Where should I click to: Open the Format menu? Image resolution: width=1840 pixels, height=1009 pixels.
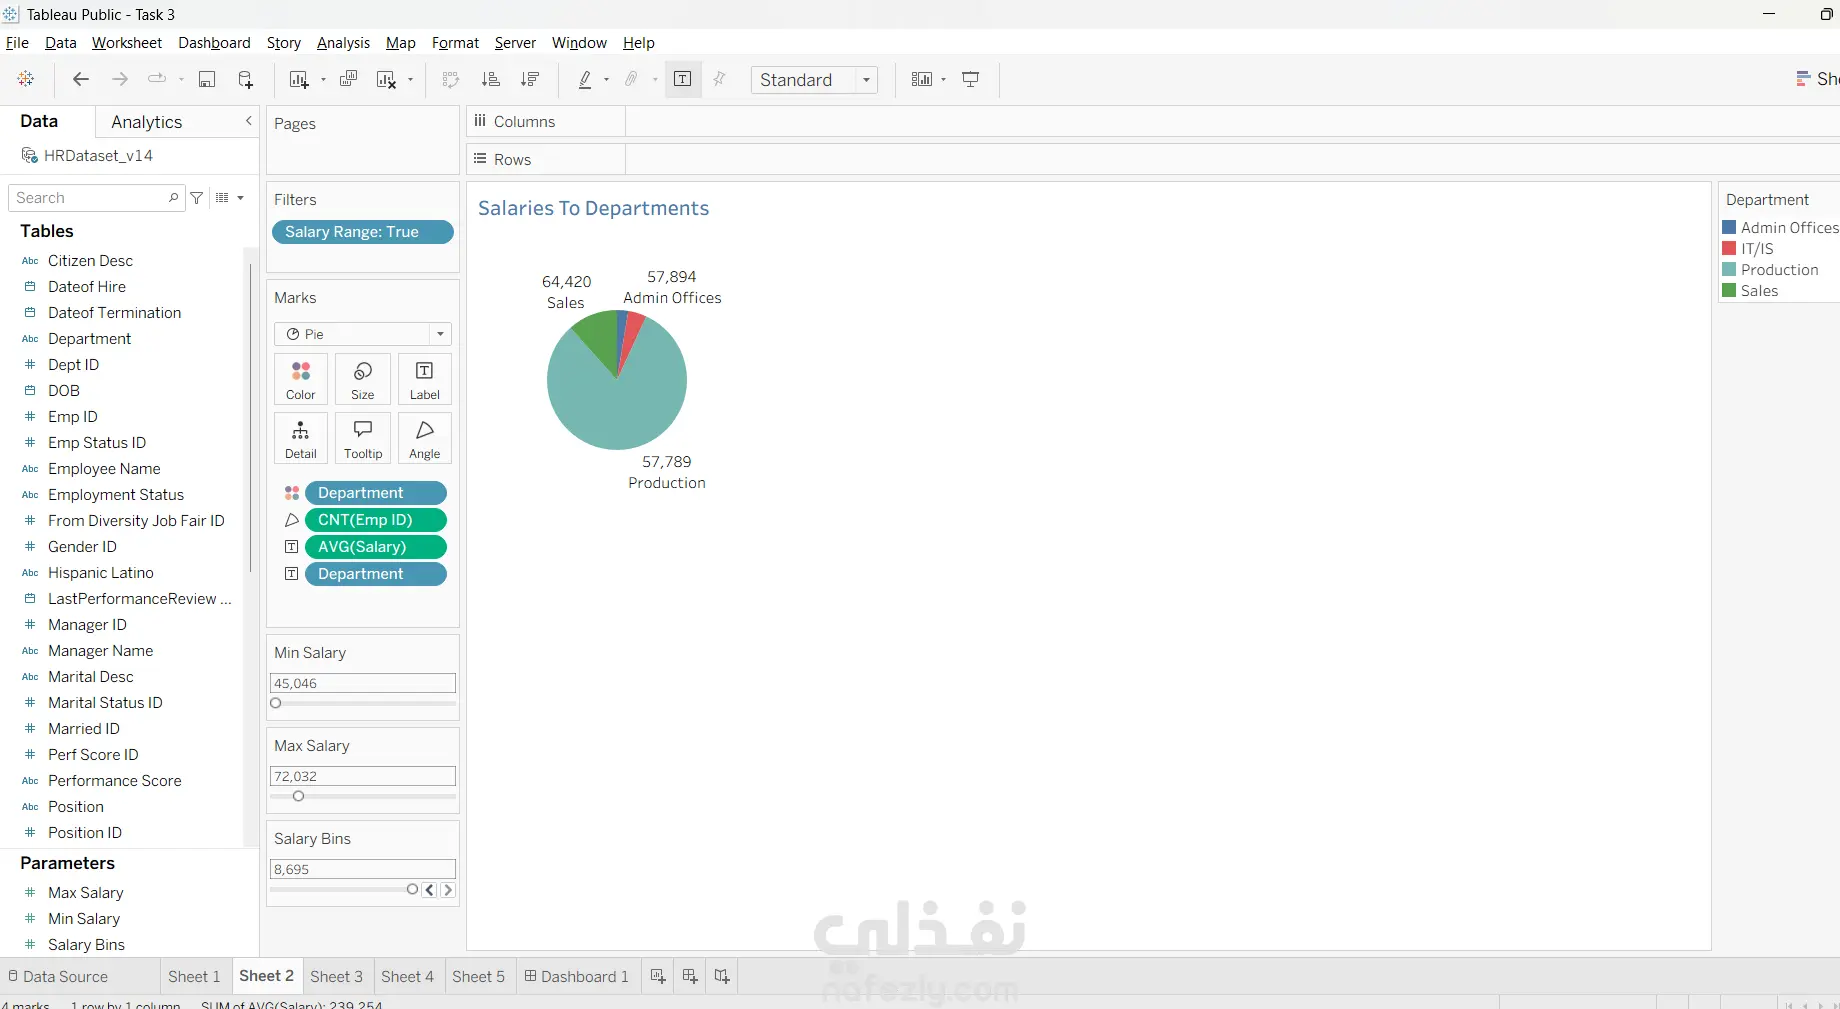[455, 43]
